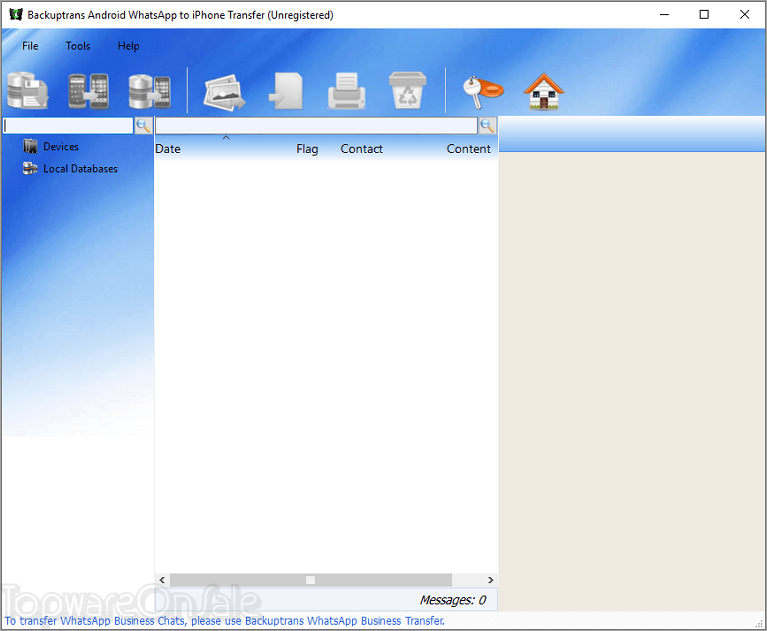
Task: Click the message search input field
Action: [316, 126]
